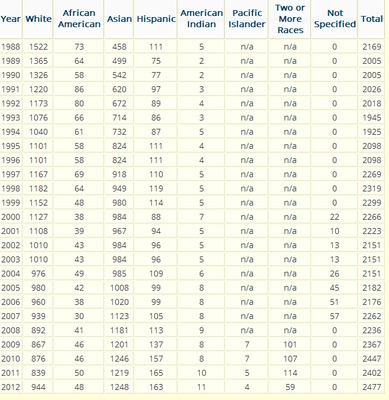Viewport: 389px width, 400px height.
Task: Select total 2026
Action: 372,89
